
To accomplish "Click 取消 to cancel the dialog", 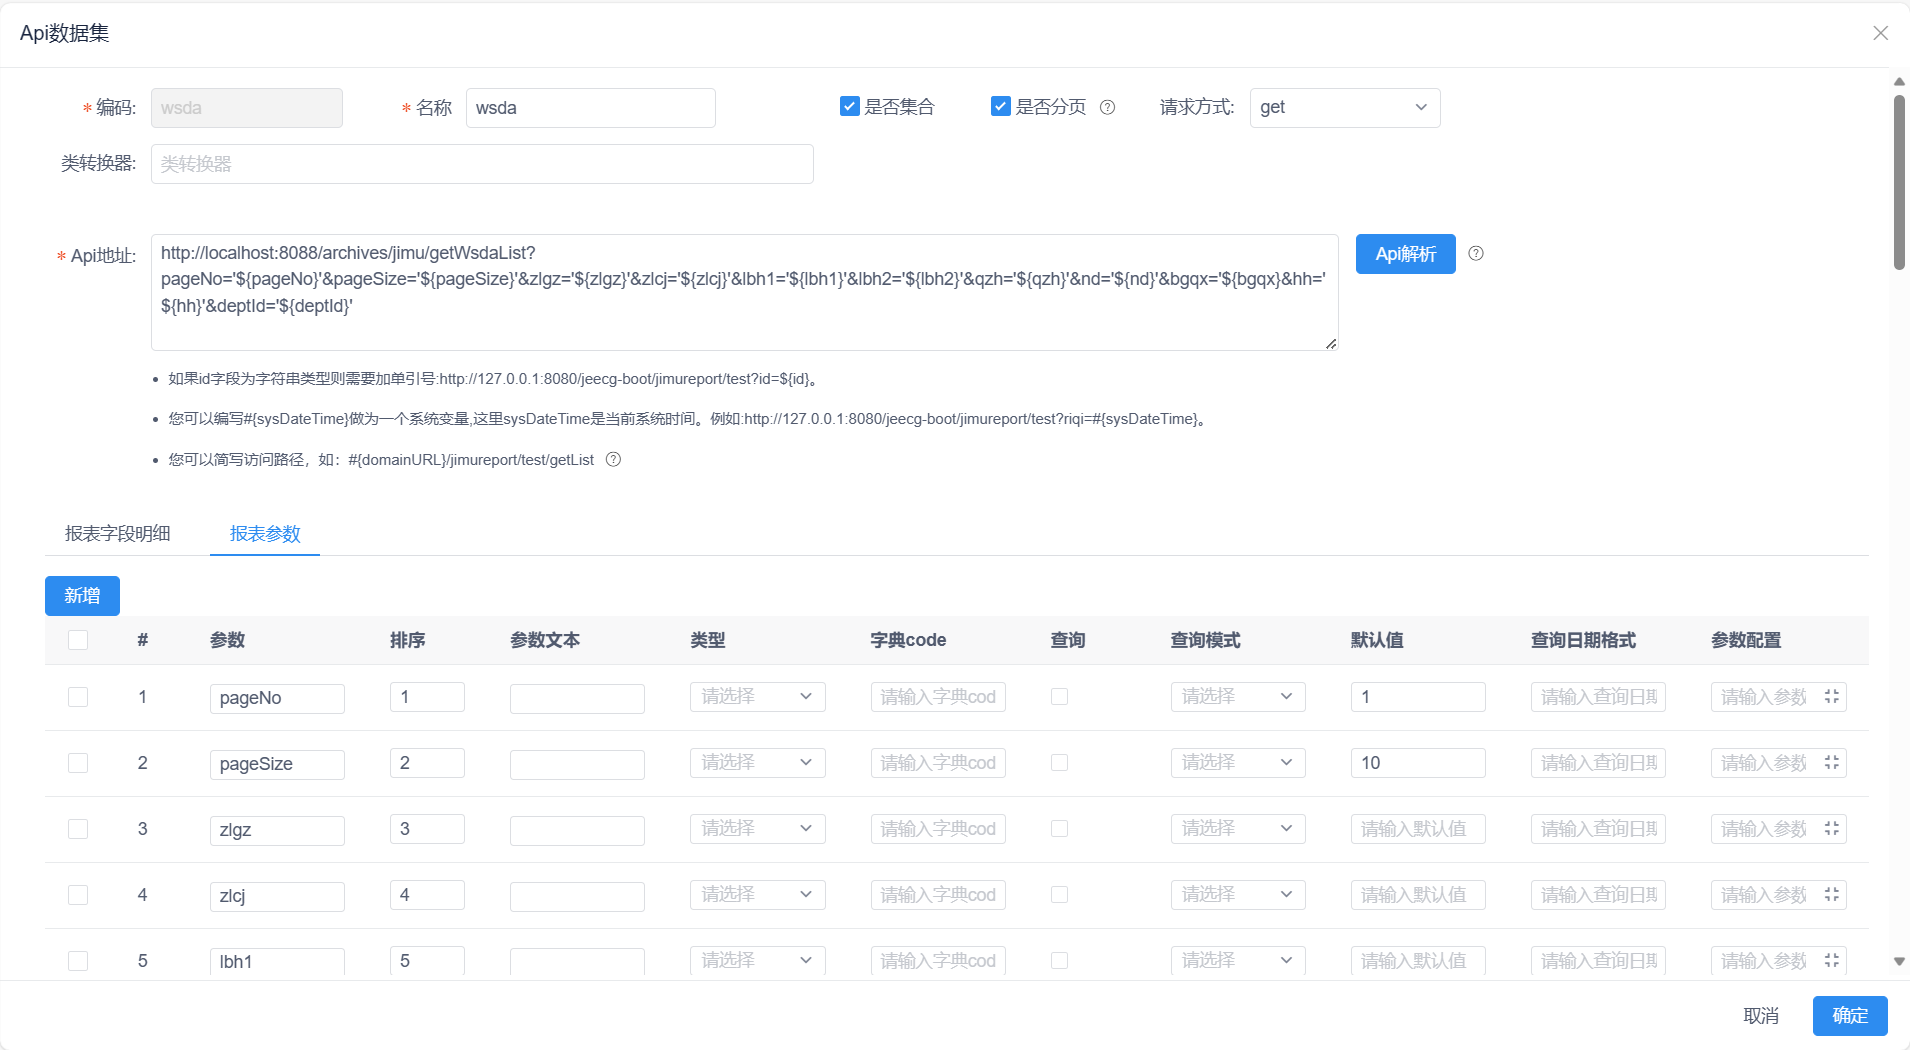I will click(x=1762, y=1015).
